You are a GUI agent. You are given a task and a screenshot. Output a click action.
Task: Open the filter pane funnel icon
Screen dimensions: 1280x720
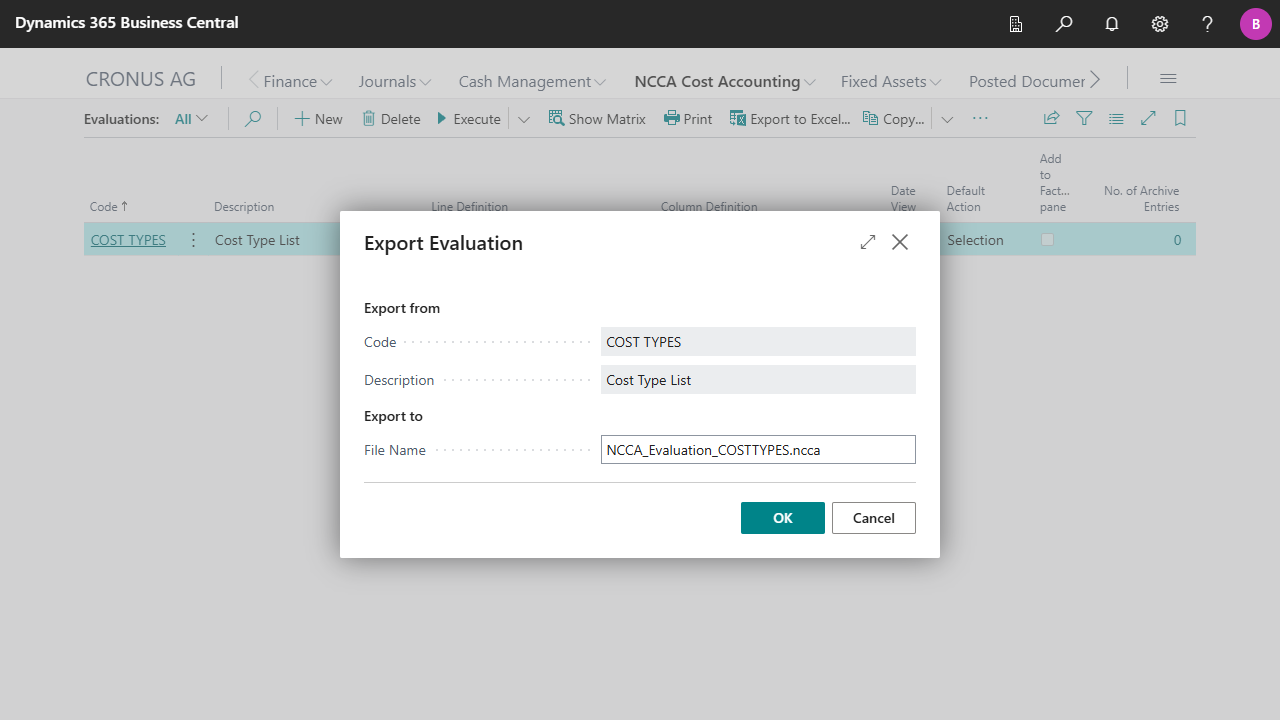pos(1084,118)
